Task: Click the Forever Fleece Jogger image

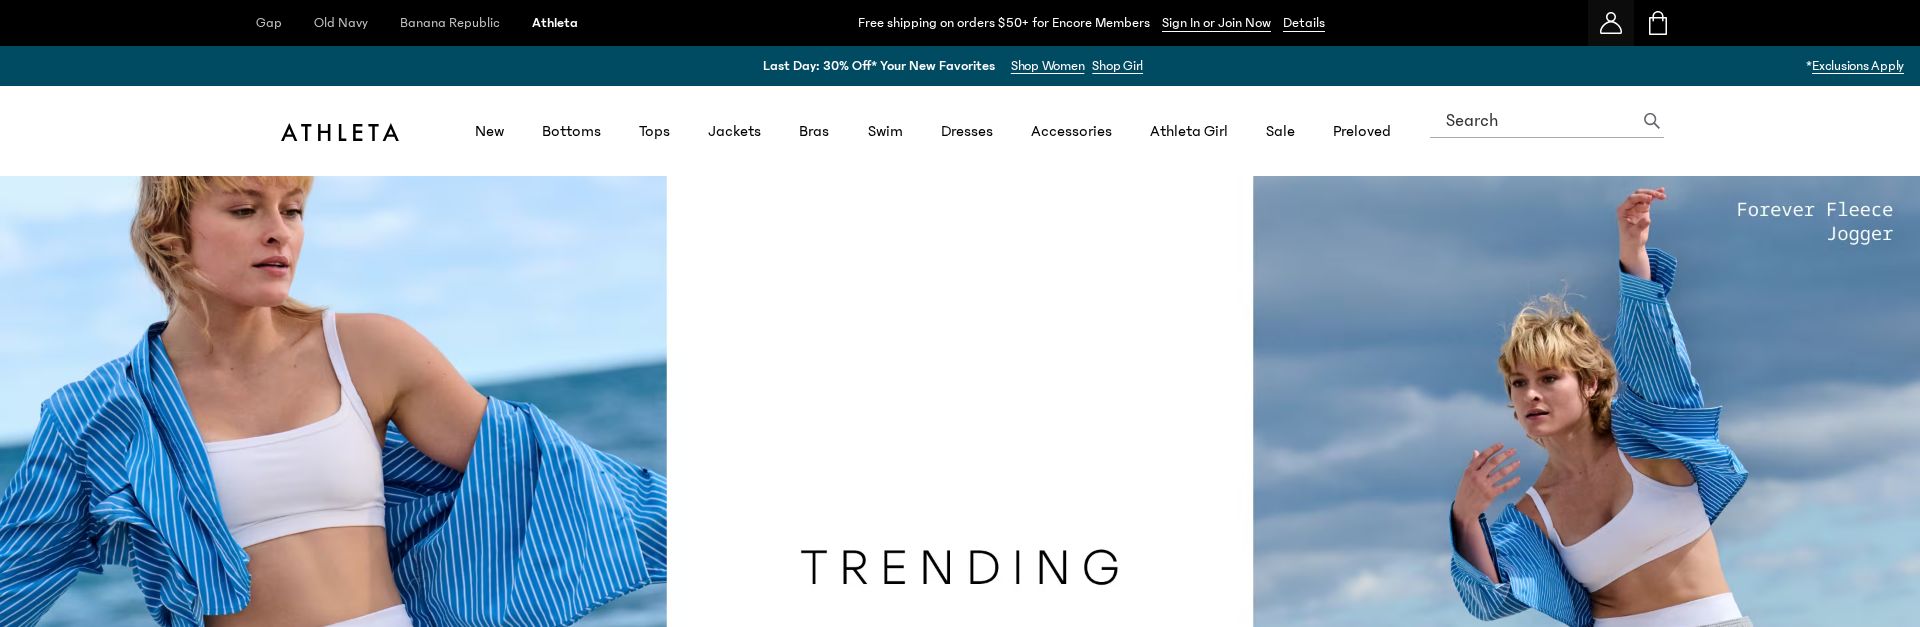Action: click(x=1586, y=420)
